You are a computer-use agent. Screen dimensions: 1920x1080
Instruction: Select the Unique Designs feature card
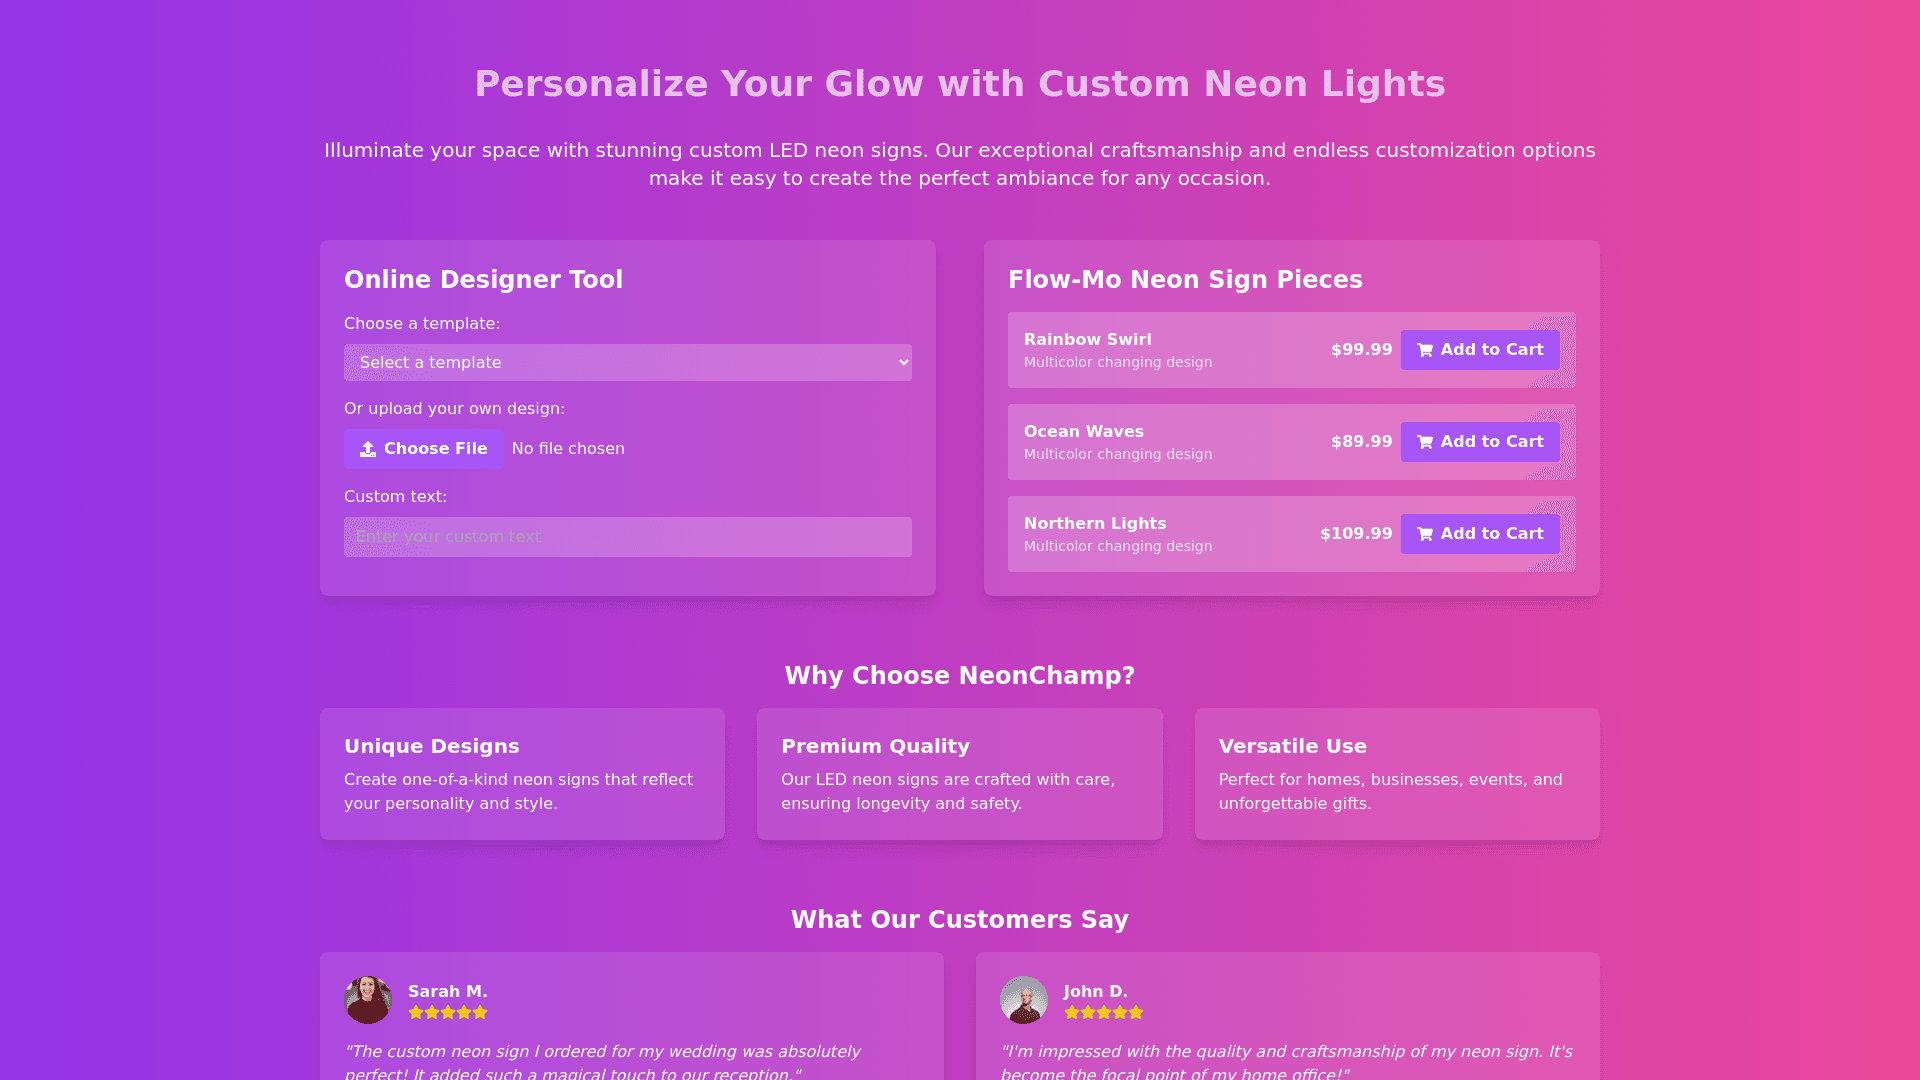coord(522,774)
